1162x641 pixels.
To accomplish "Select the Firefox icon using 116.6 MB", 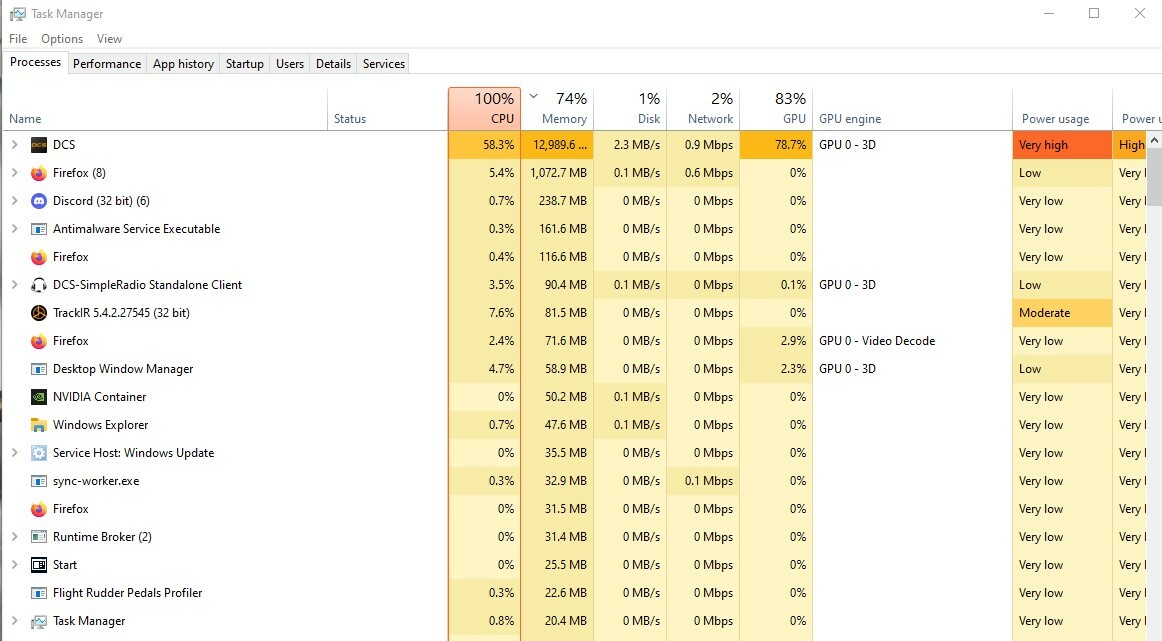I will [39, 257].
